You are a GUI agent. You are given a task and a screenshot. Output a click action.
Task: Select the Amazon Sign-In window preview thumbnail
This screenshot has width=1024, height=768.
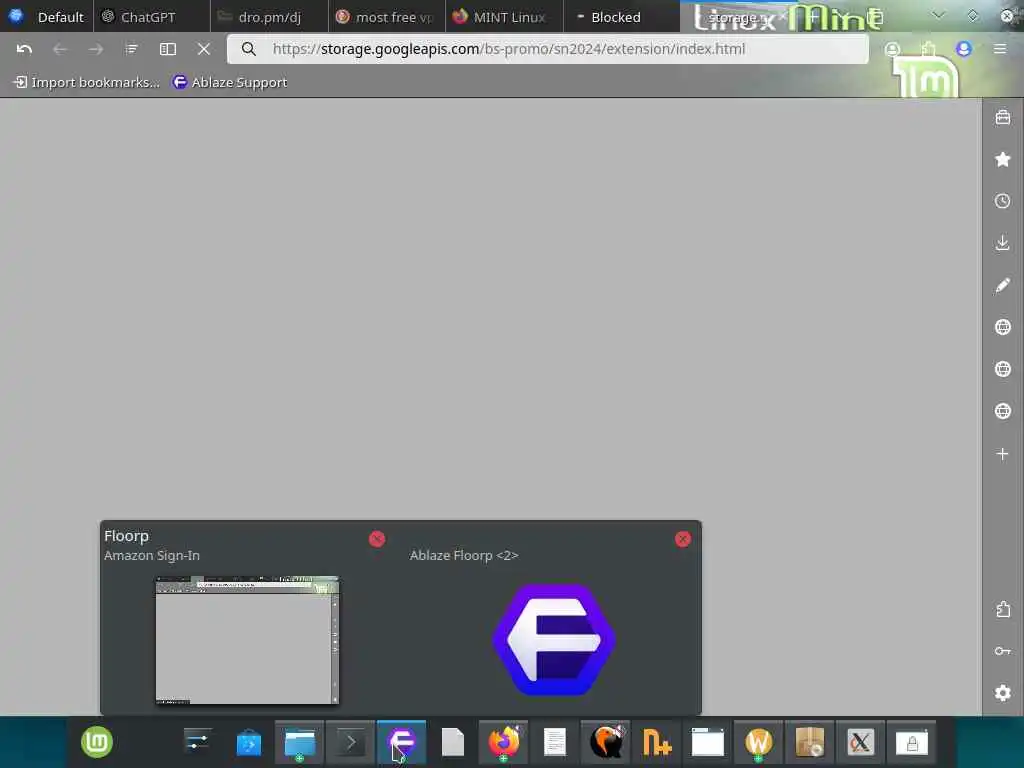(x=247, y=640)
